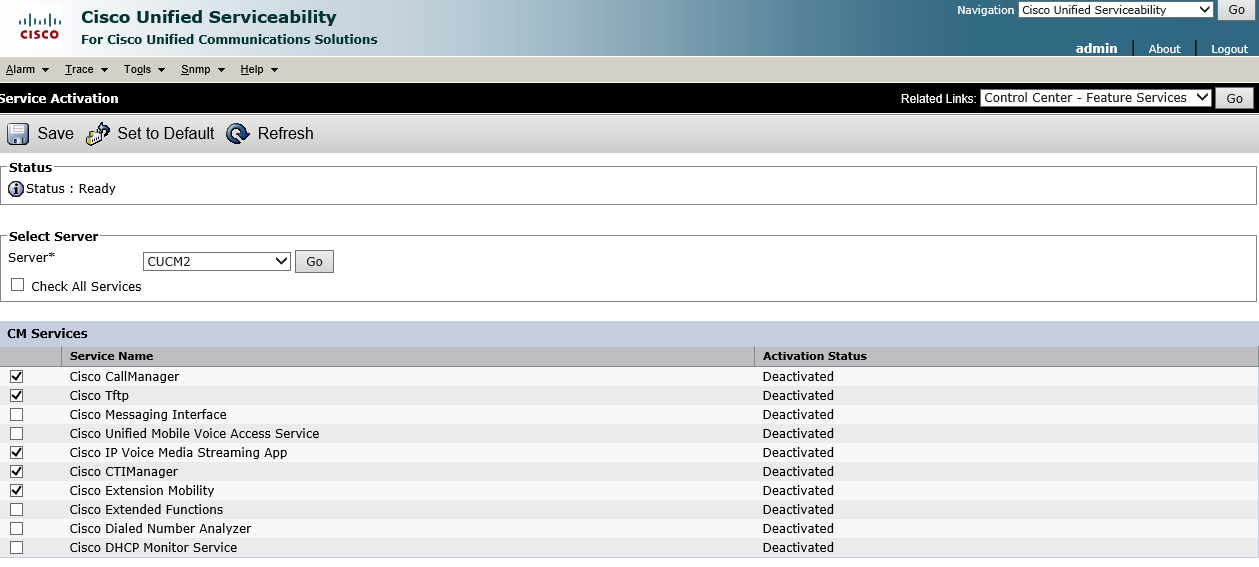1259x567 pixels.
Task: Check Cisco DHCP Monitor Service box
Action: point(17,548)
